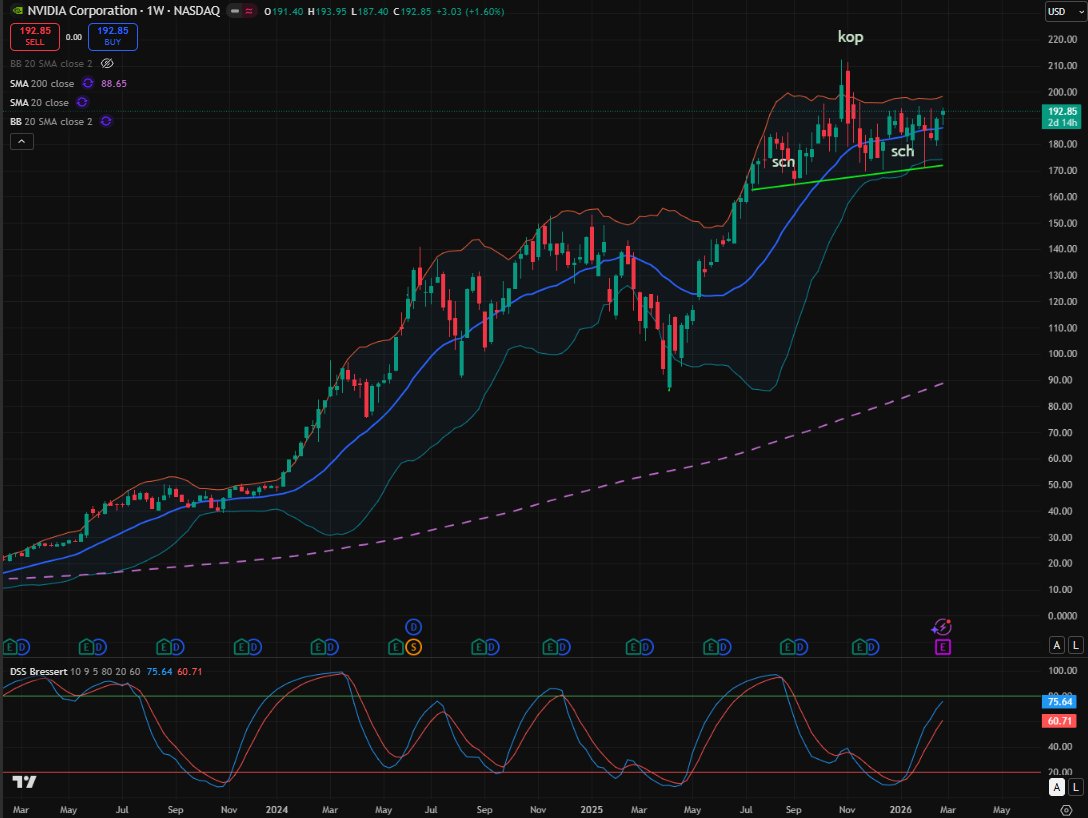Open the earnings E marker near Mar 2024
1088x818 pixels.
click(318, 647)
